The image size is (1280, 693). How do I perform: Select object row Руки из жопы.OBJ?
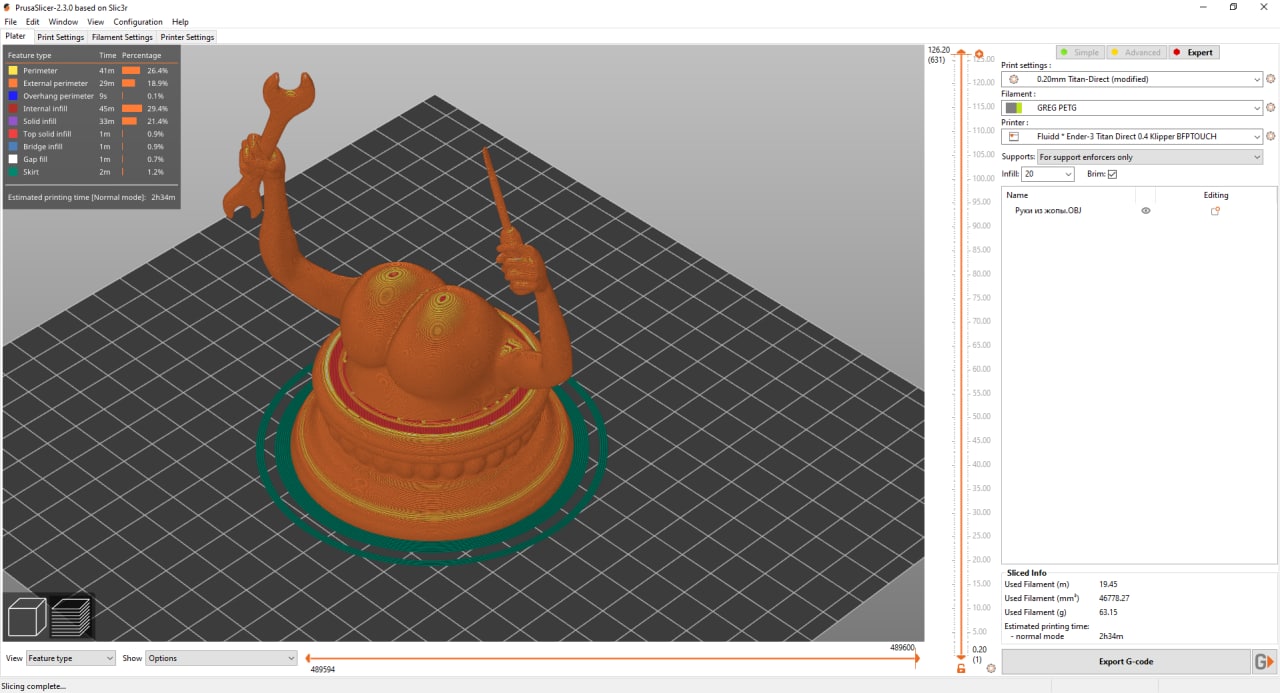pyautogui.click(x=1139, y=211)
